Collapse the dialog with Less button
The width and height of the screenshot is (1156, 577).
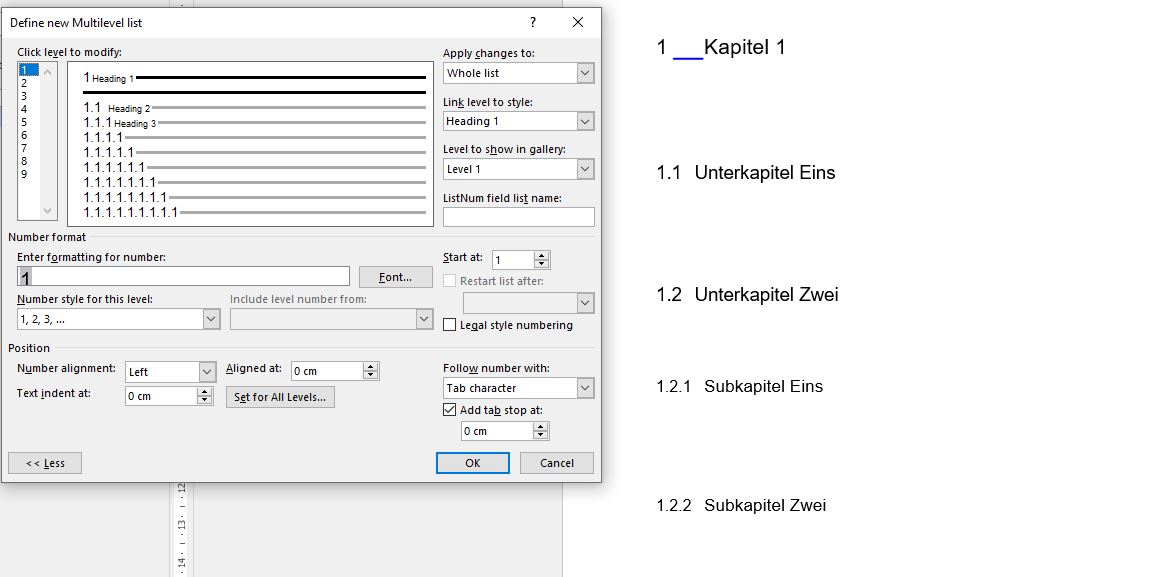[45, 463]
